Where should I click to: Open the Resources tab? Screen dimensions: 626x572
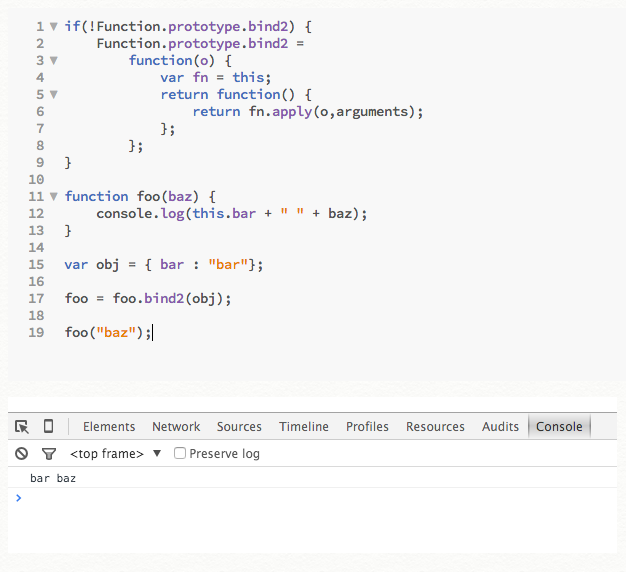435,427
